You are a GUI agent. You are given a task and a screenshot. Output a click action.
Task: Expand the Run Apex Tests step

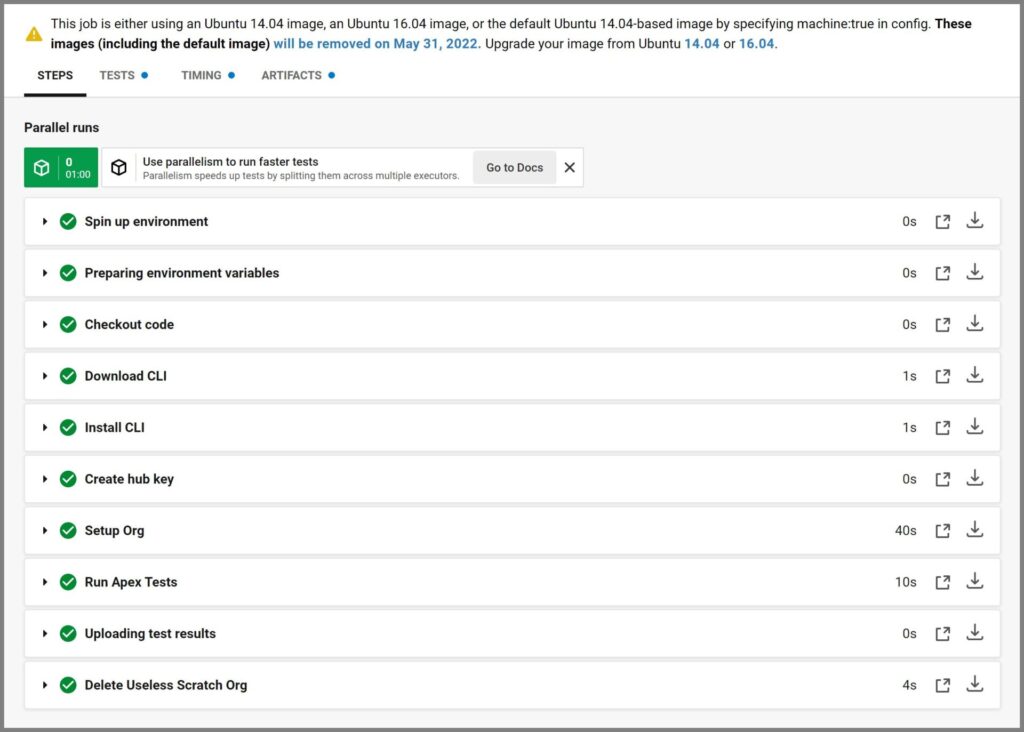click(45, 582)
